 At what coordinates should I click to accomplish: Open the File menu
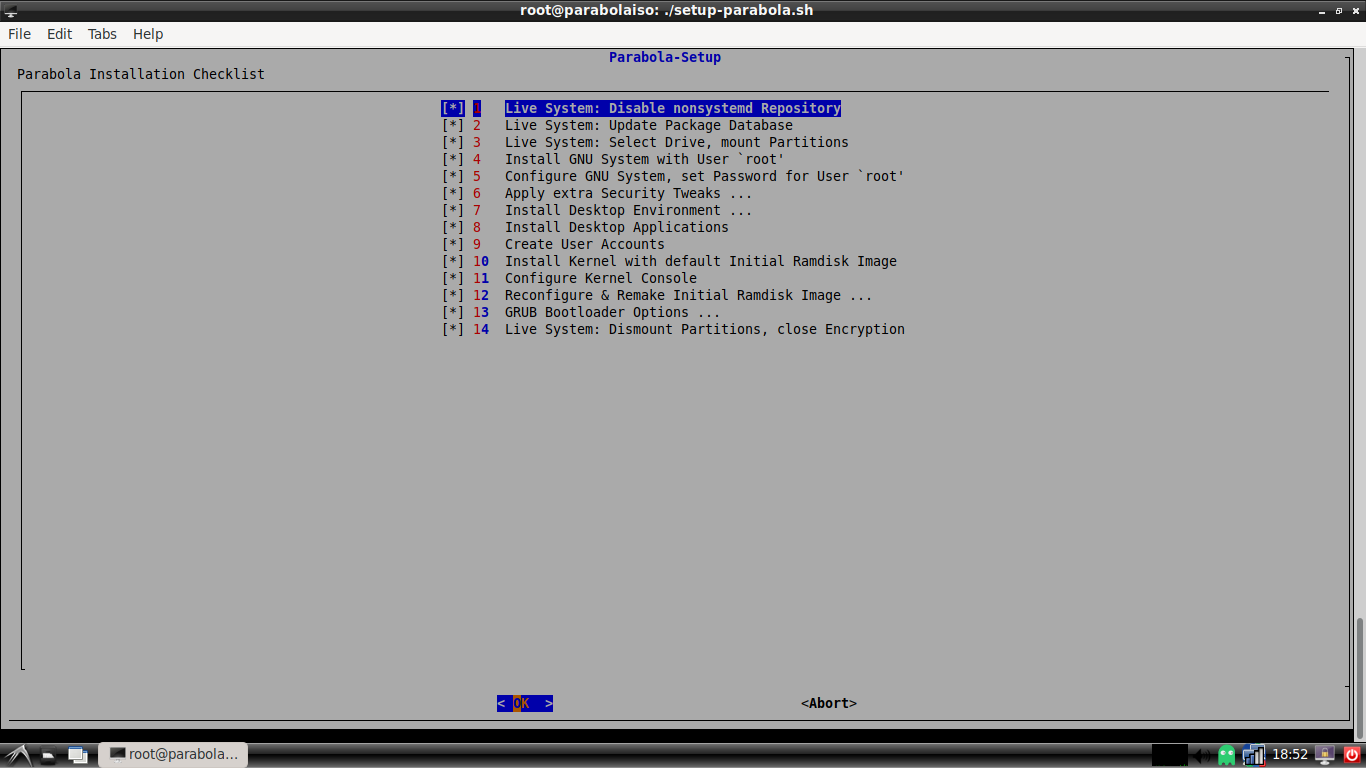coord(19,34)
